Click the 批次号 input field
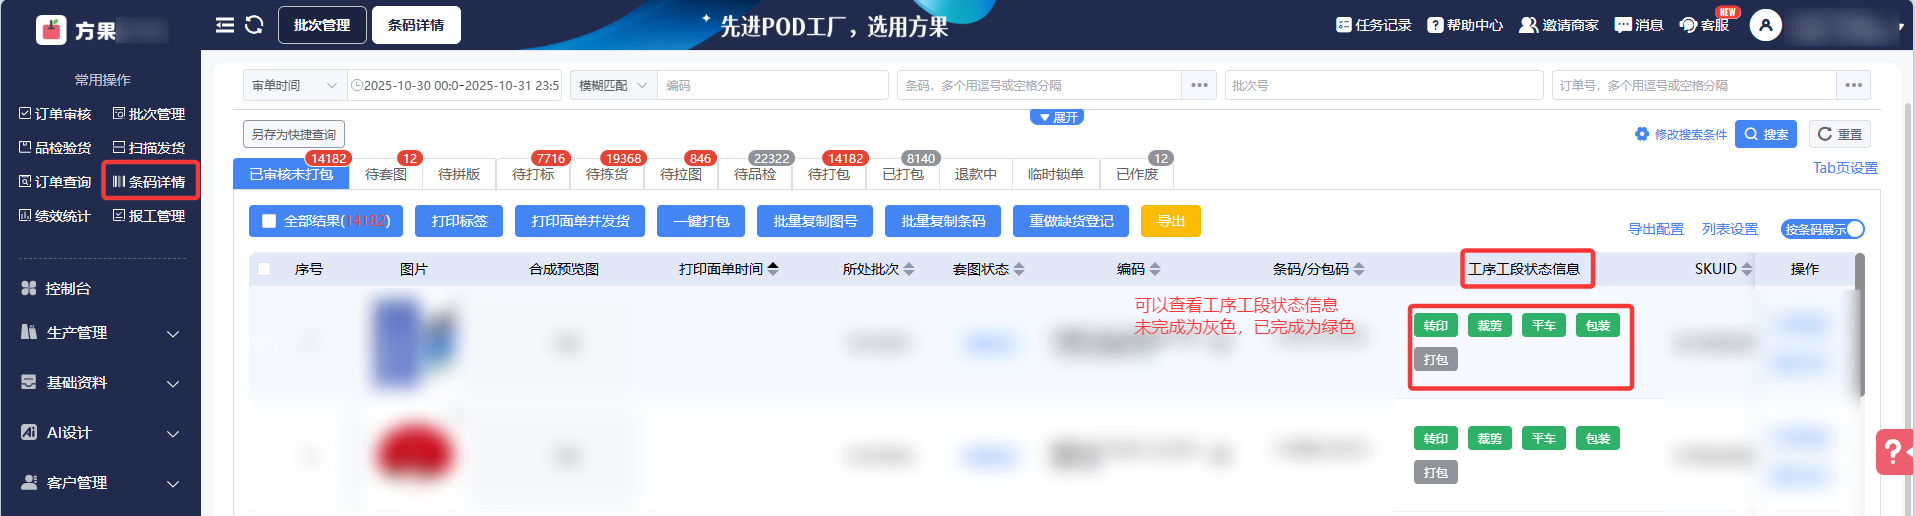Screen dimensions: 1916x516 pos(1383,86)
